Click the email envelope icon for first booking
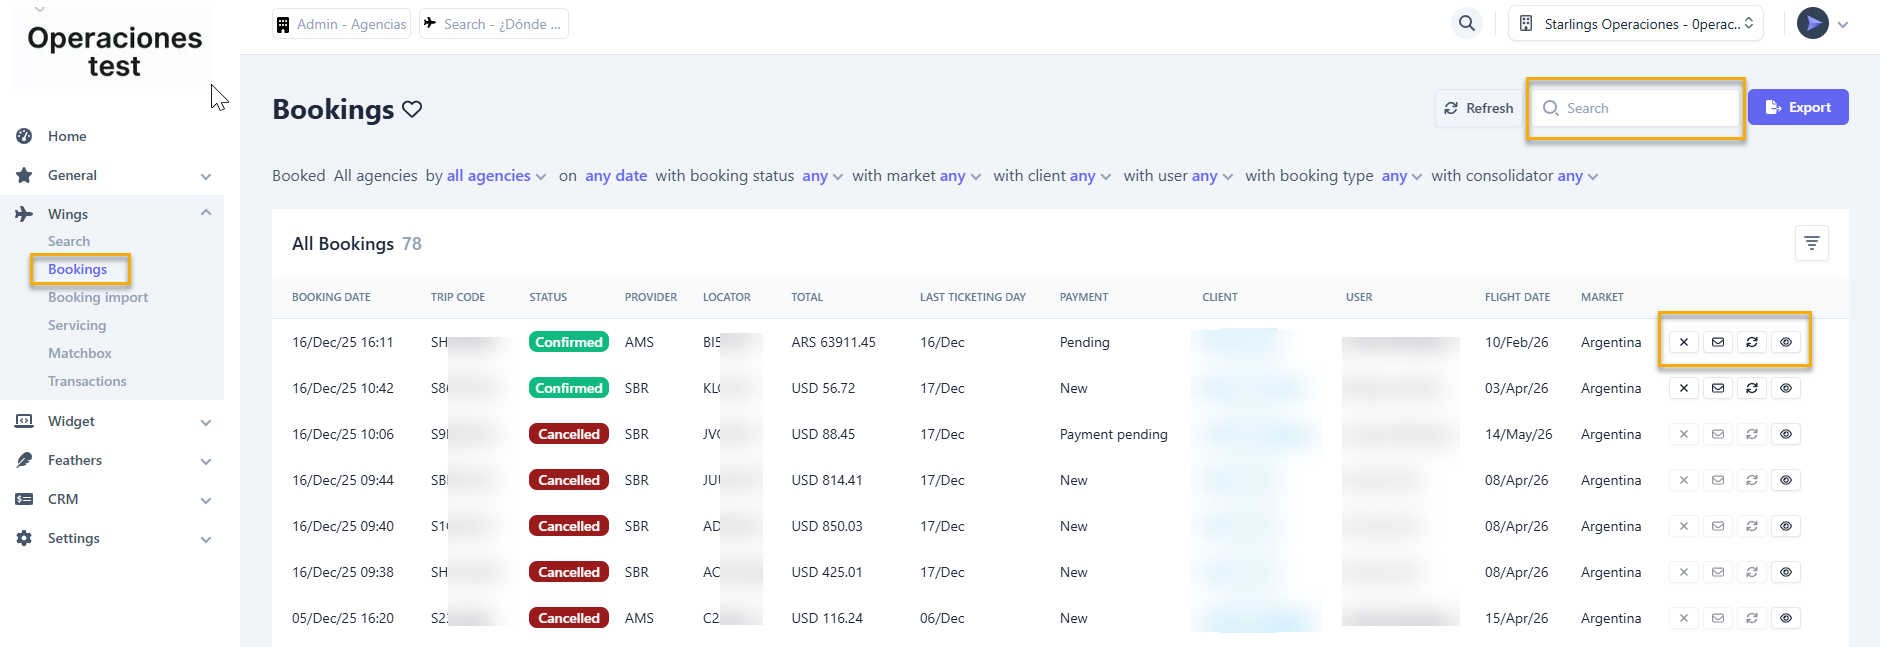Image resolution: width=1880 pixels, height=647 pixels. [x=1718, y=342]
